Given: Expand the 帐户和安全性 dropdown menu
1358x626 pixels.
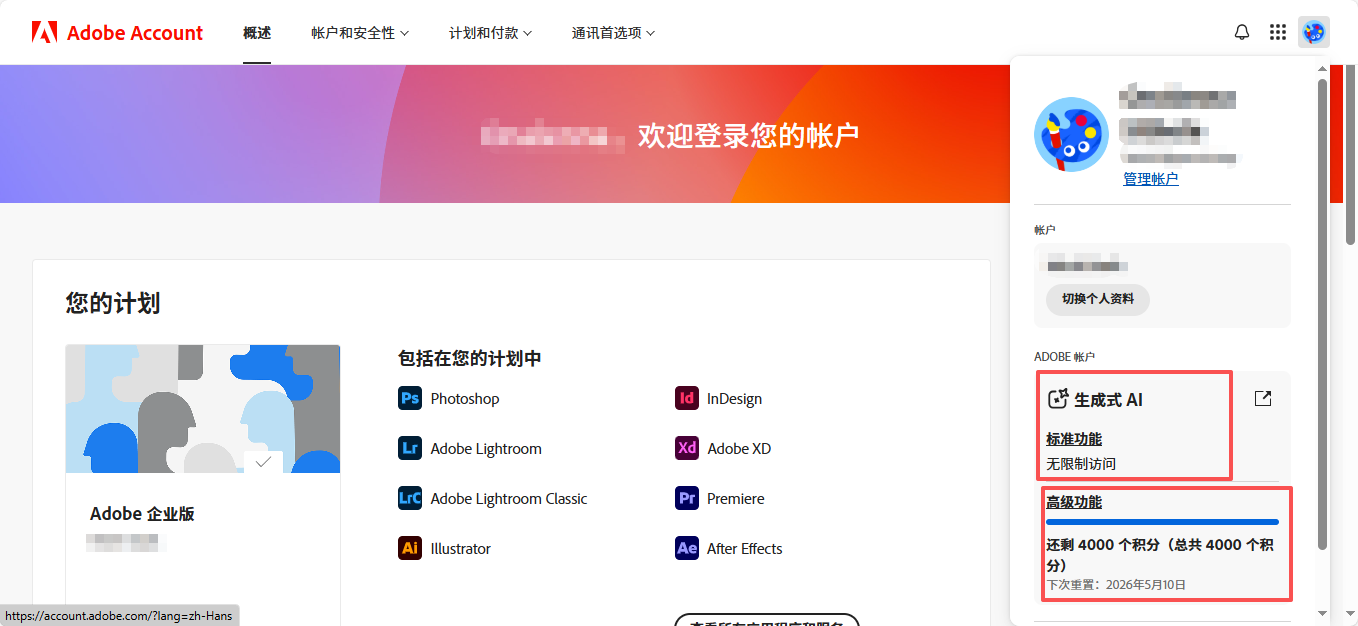Looking at the screenshot, I should pos(360,33).
